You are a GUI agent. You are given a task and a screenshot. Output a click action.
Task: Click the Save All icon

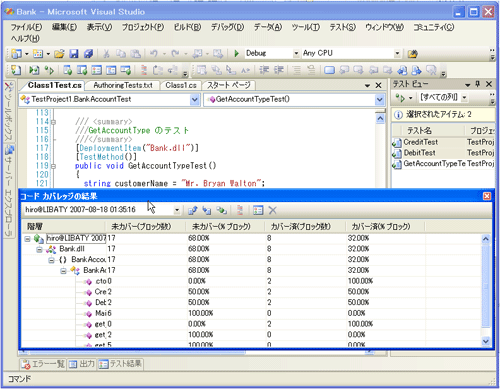coord(88,54)
